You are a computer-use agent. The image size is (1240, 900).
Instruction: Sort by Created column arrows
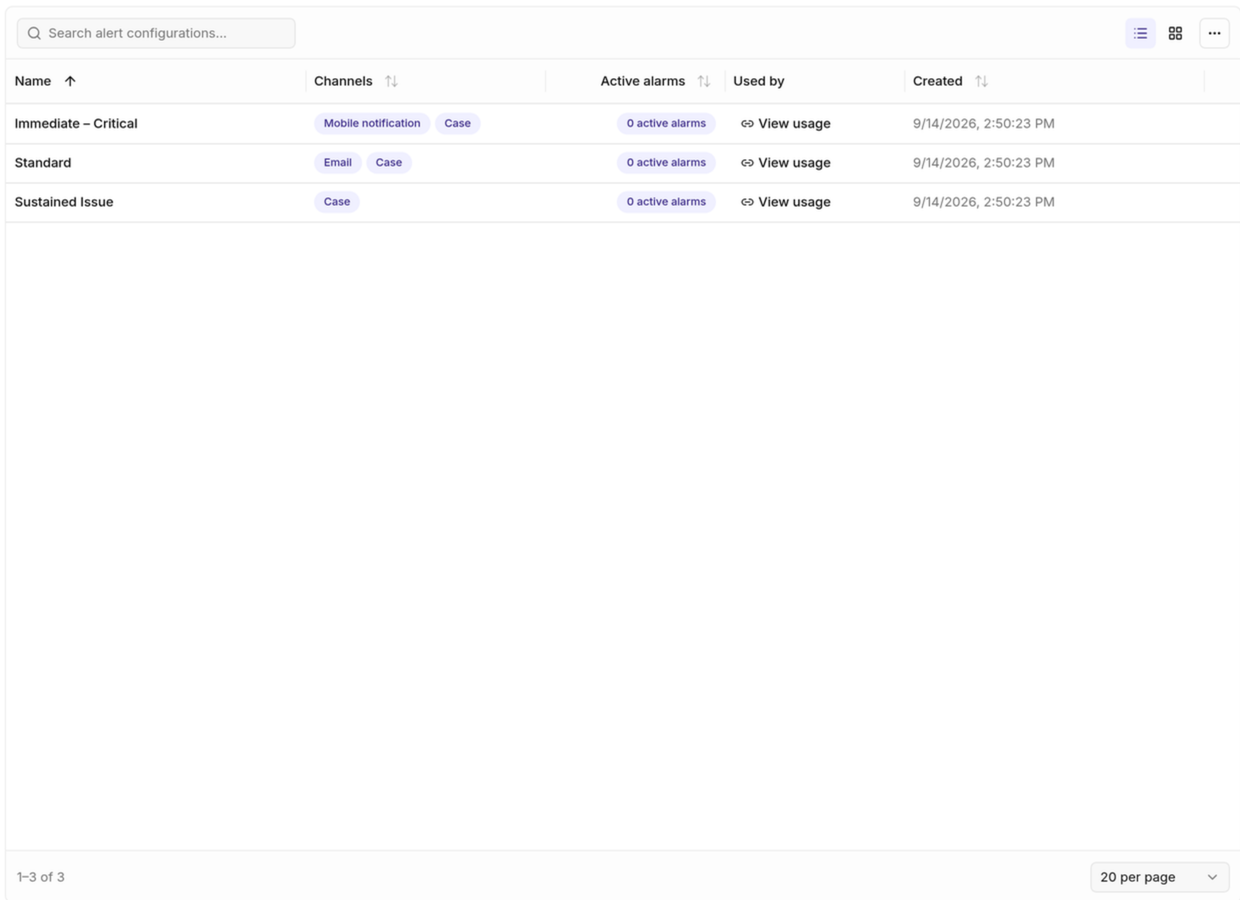pos(982,81)
